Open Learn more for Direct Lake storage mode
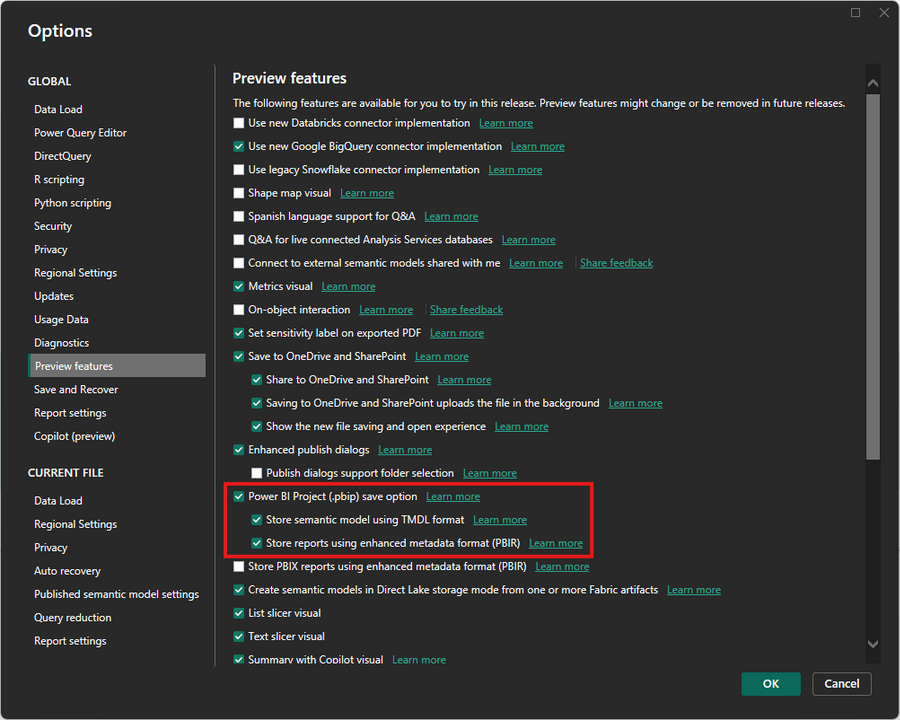 coord(693,590)
